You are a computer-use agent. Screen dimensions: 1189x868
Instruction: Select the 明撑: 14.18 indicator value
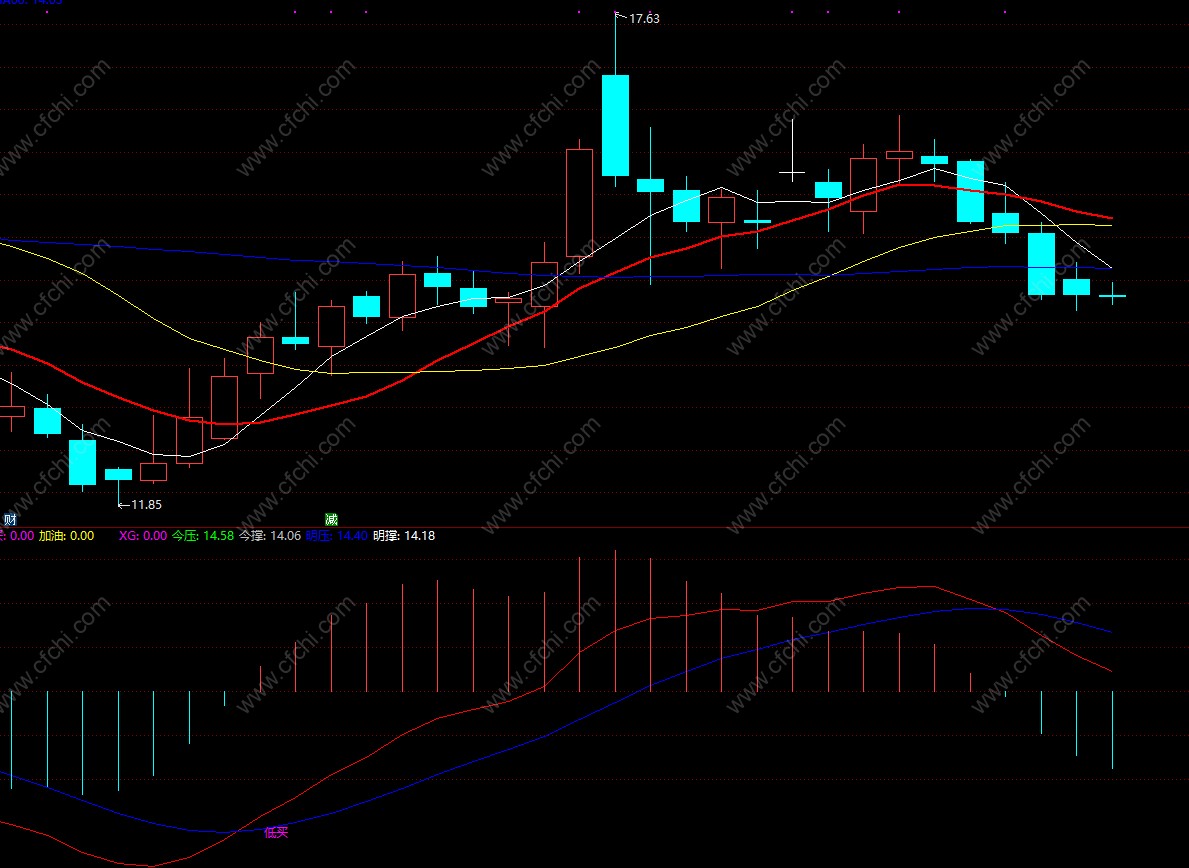tap(404, 536)
